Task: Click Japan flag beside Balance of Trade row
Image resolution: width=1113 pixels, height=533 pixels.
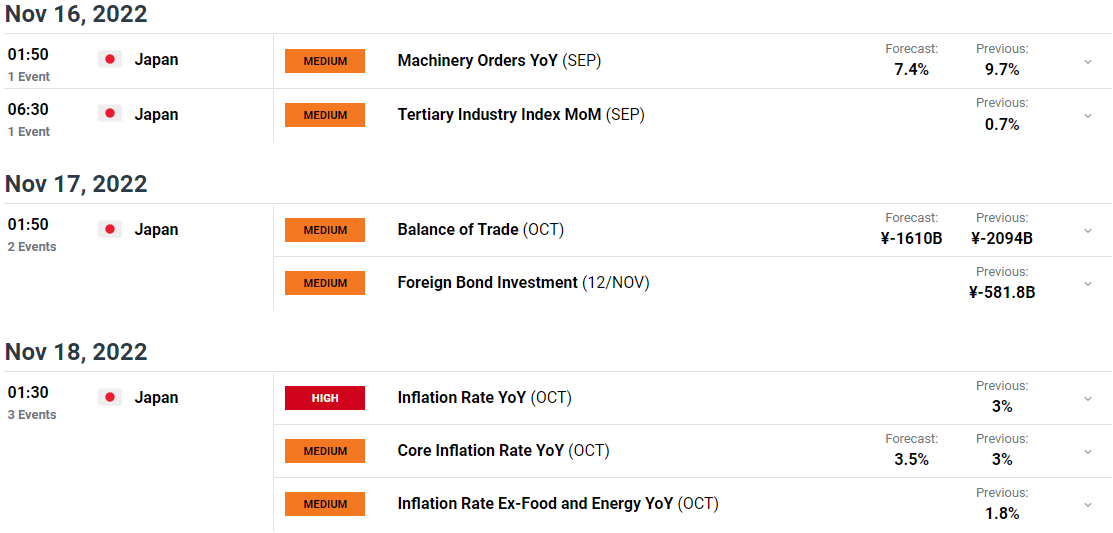Action: (x=109, y=229)
